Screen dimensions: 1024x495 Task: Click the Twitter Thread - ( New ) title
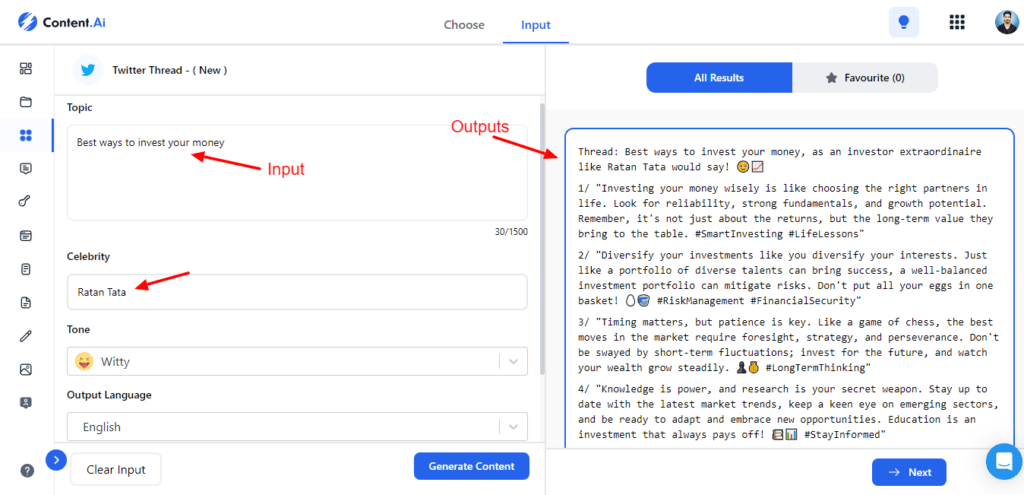coord(170,70)
